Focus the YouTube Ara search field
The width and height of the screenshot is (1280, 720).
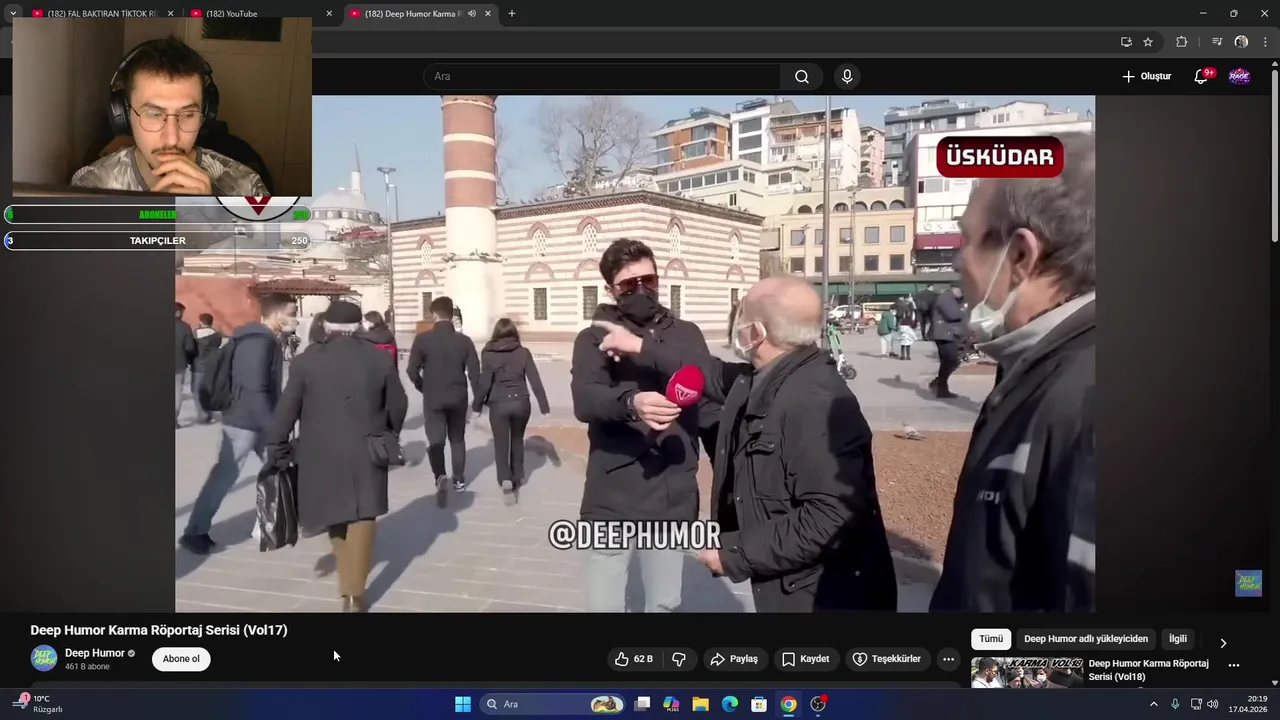[603, 77]
